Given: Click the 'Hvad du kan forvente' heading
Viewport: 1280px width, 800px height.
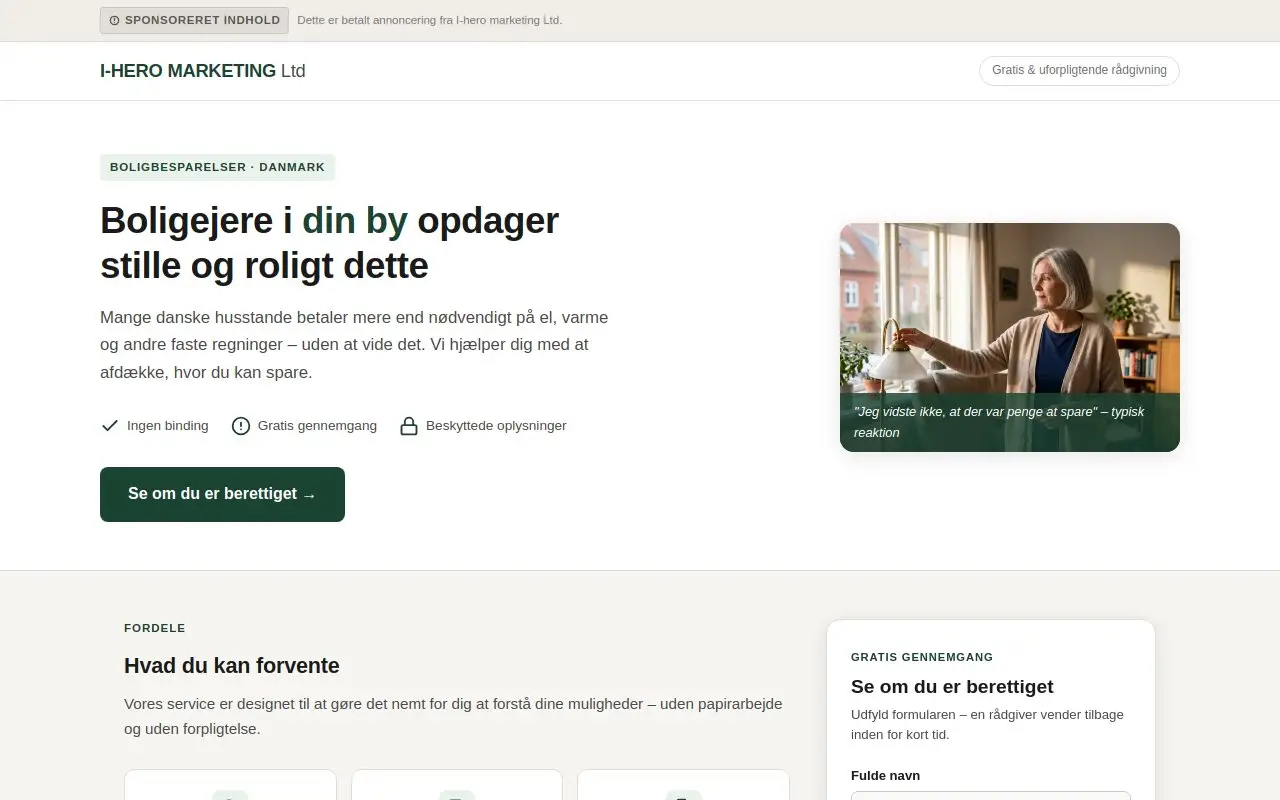Looking at the screenshot, I should (x=232, y=666).
